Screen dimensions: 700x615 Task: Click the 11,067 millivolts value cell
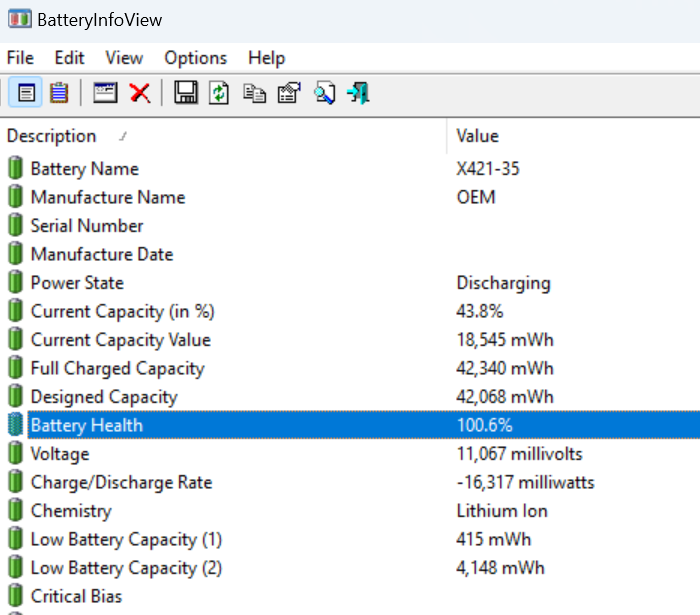520,454
